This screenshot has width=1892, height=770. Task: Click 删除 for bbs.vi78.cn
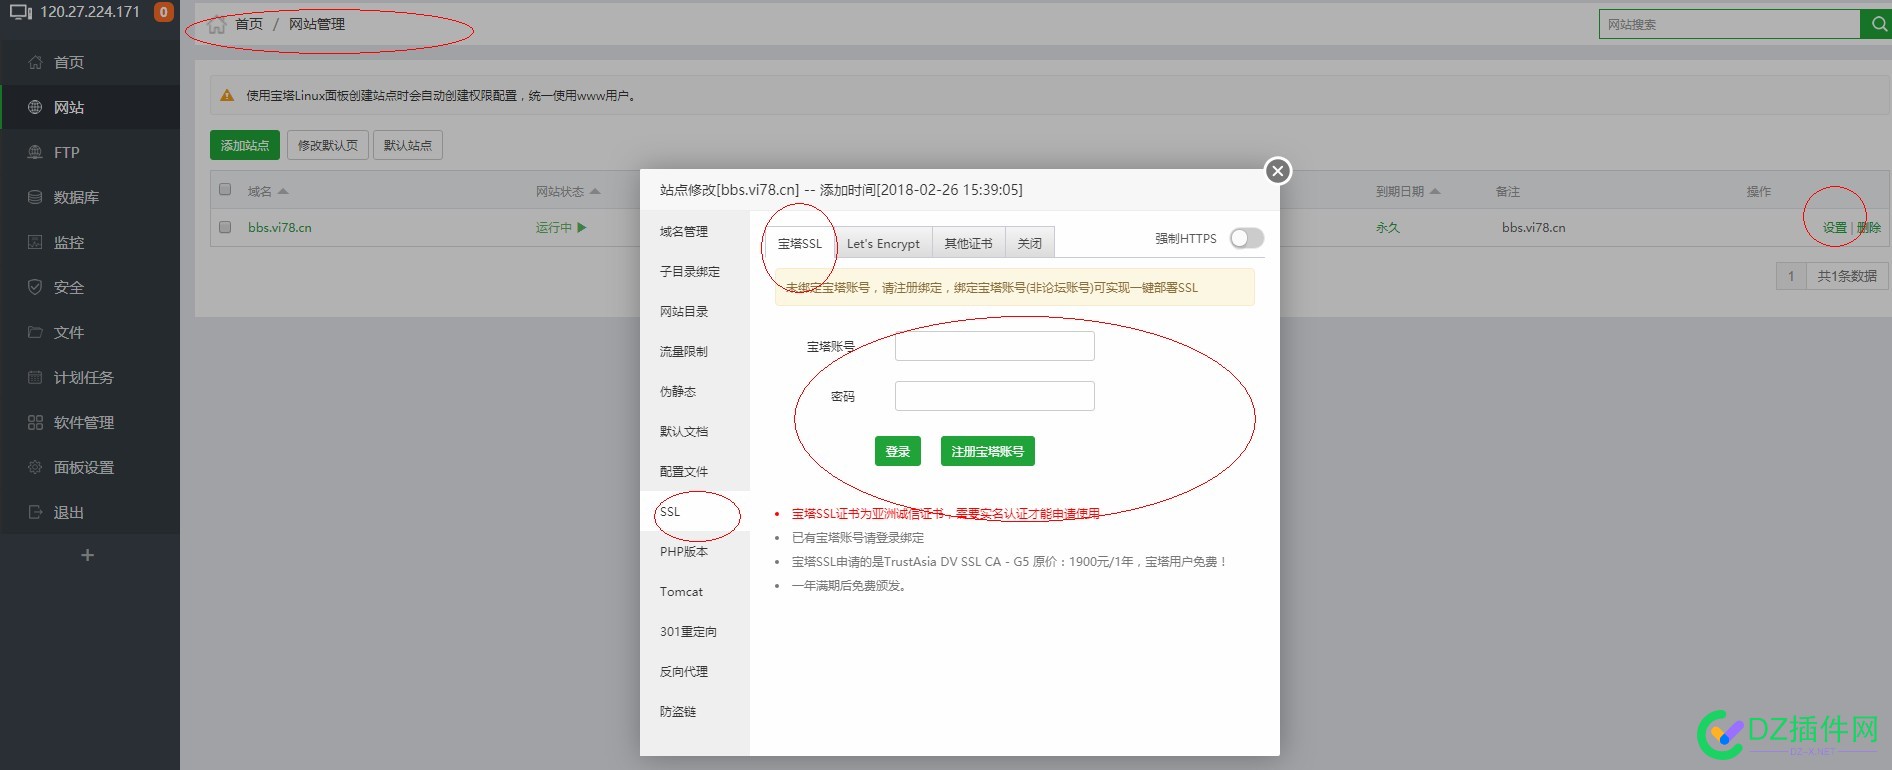(x=1869, y=228)
